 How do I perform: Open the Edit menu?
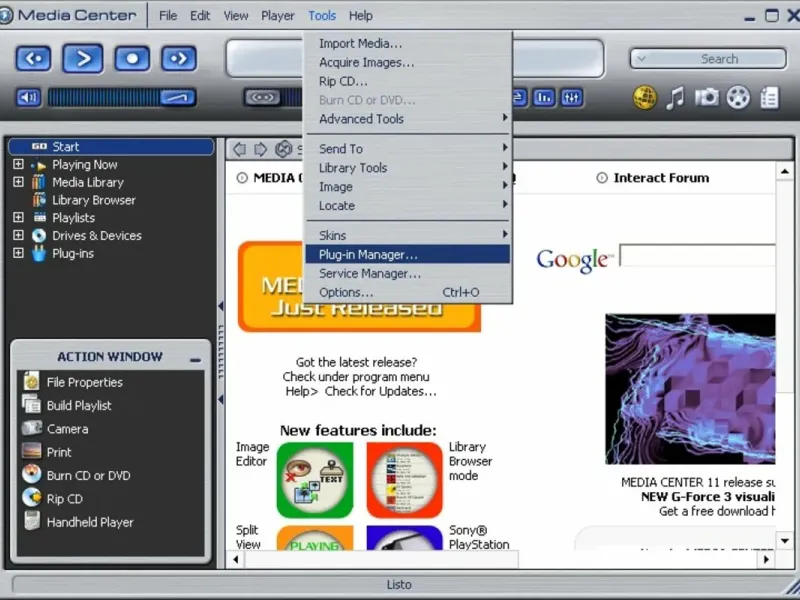pos(200,16)
